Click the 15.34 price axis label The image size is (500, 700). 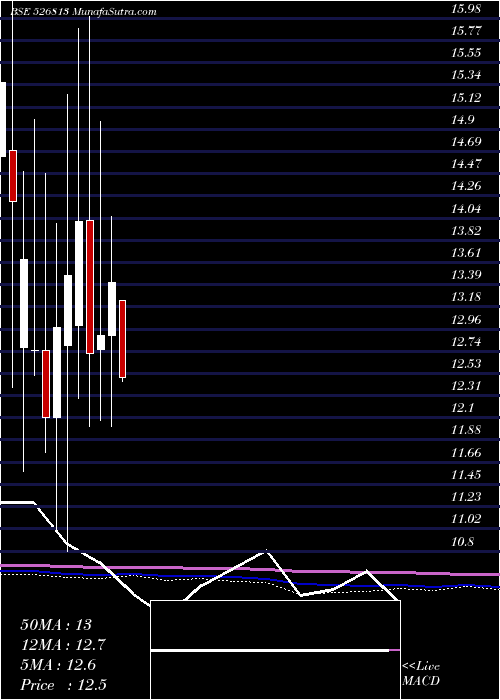tap(466, 75)
